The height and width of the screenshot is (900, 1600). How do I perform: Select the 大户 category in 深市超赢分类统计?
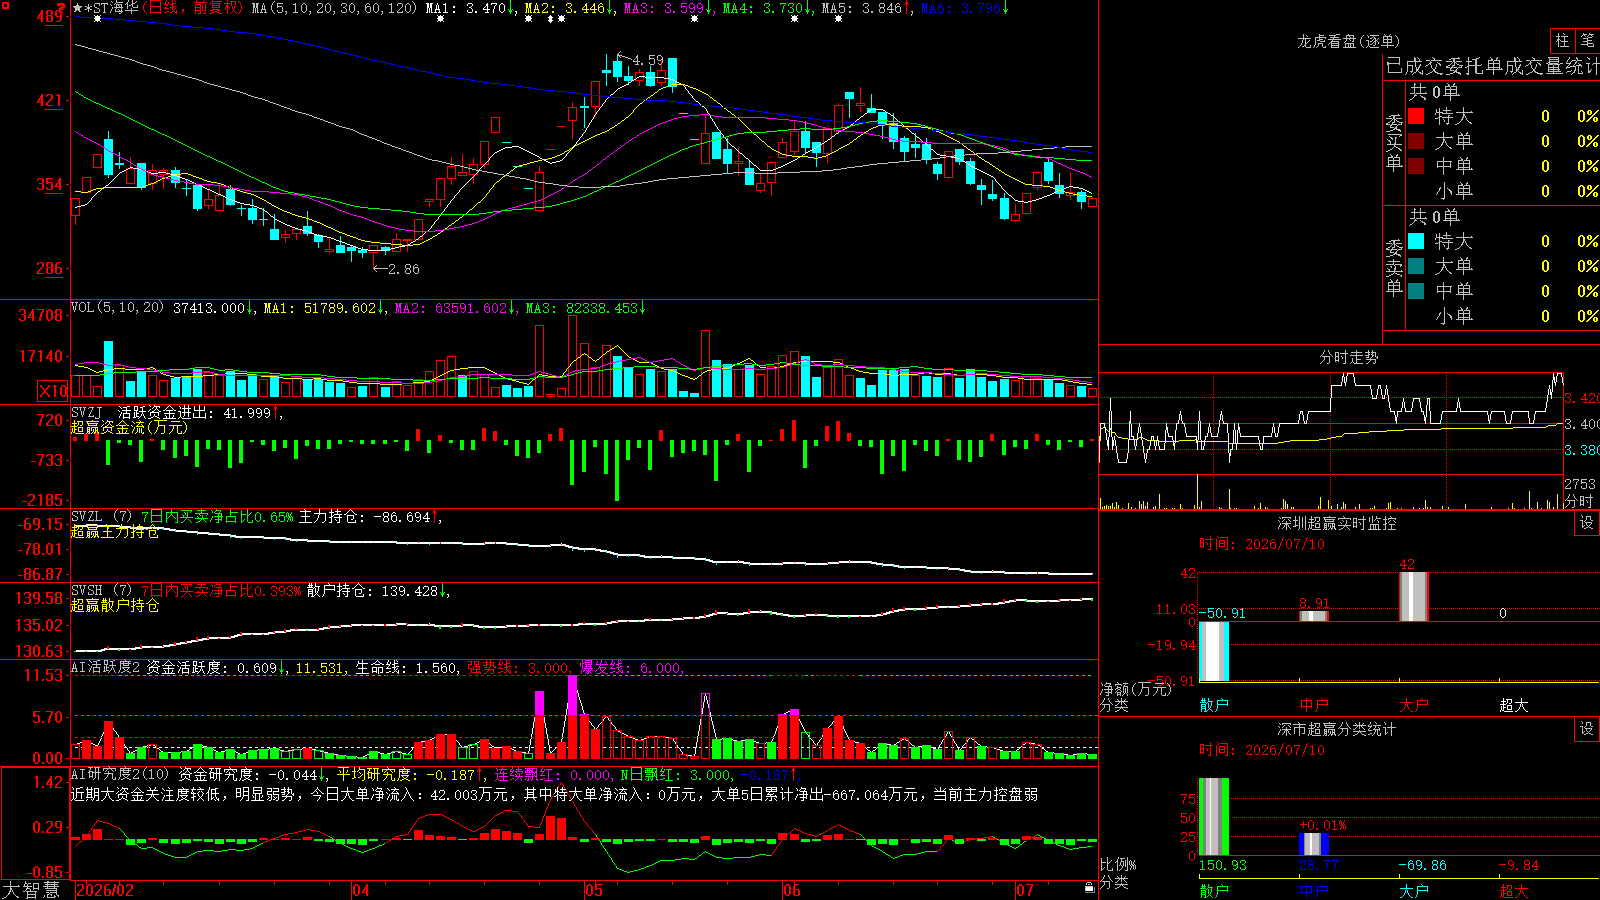[x=1414, y=891]
